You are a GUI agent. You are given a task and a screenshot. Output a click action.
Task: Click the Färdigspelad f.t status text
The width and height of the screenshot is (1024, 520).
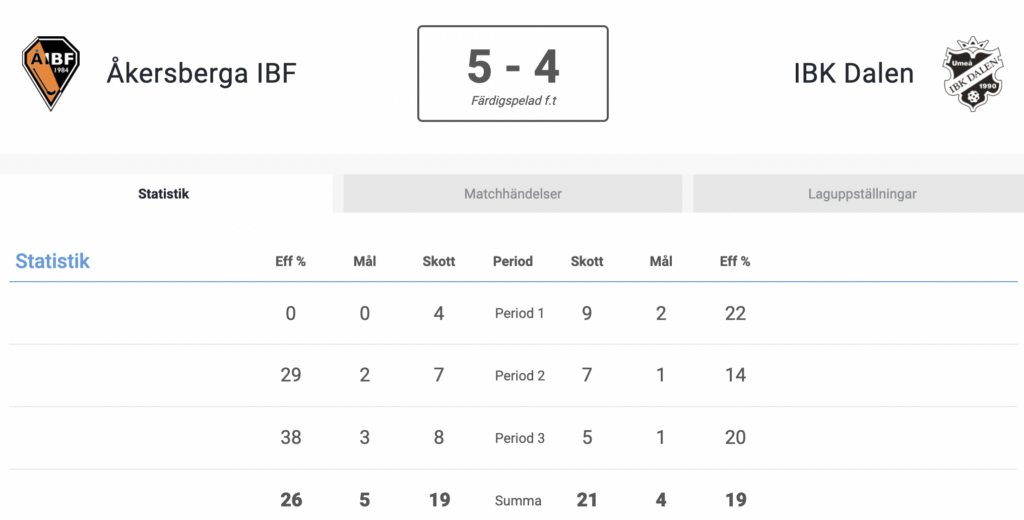click(513, 101)
